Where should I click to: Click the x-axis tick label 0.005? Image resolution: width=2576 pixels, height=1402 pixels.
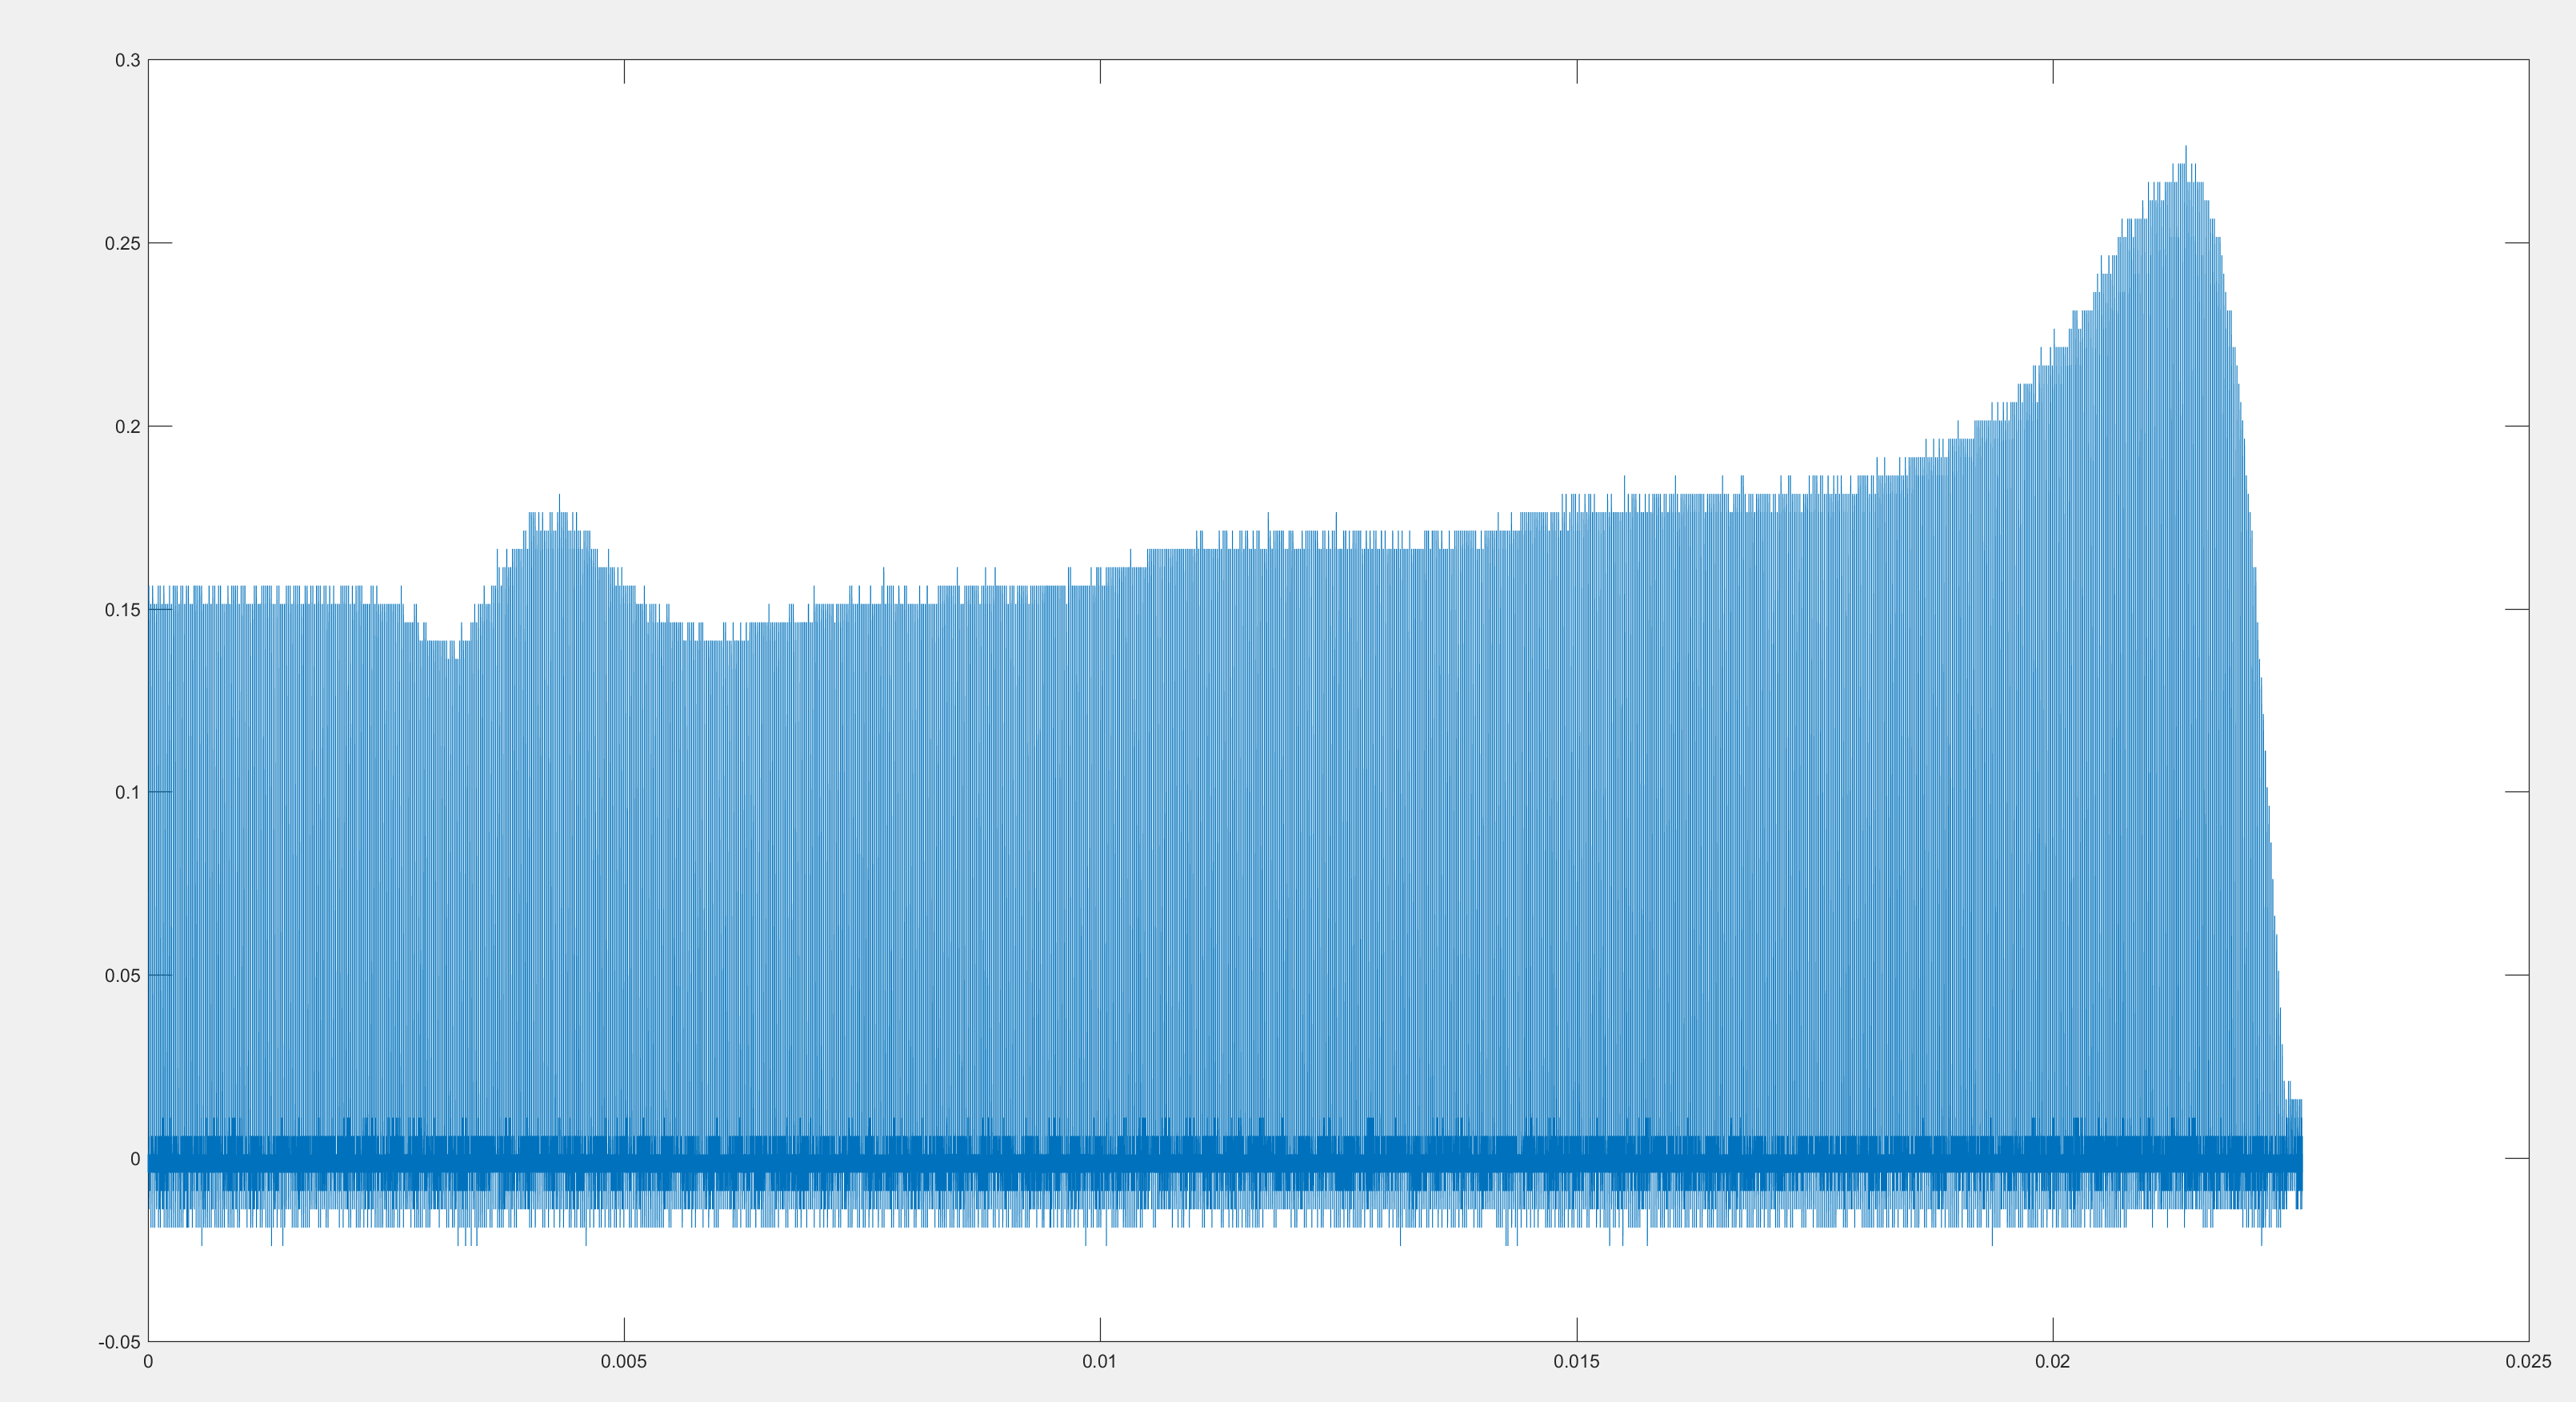click(x=624, y=1362)
